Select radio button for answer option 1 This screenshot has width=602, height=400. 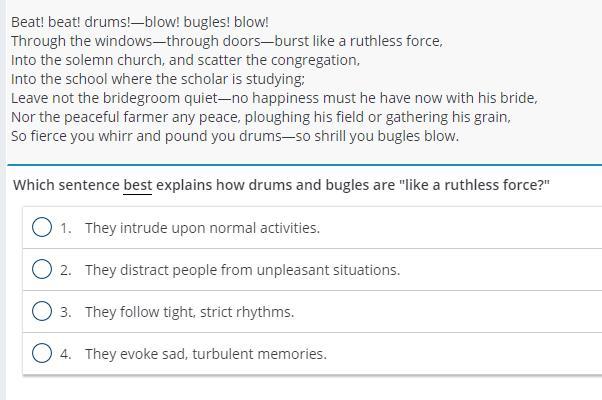point(42,227)
